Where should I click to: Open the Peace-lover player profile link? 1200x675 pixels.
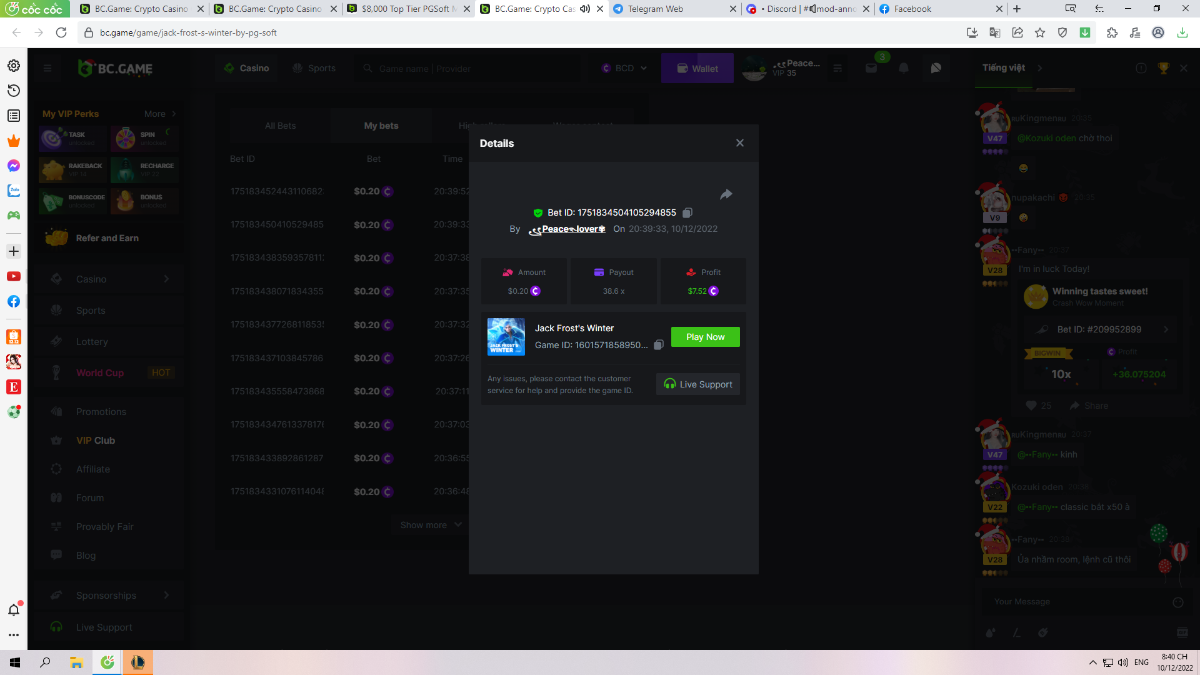567,229
